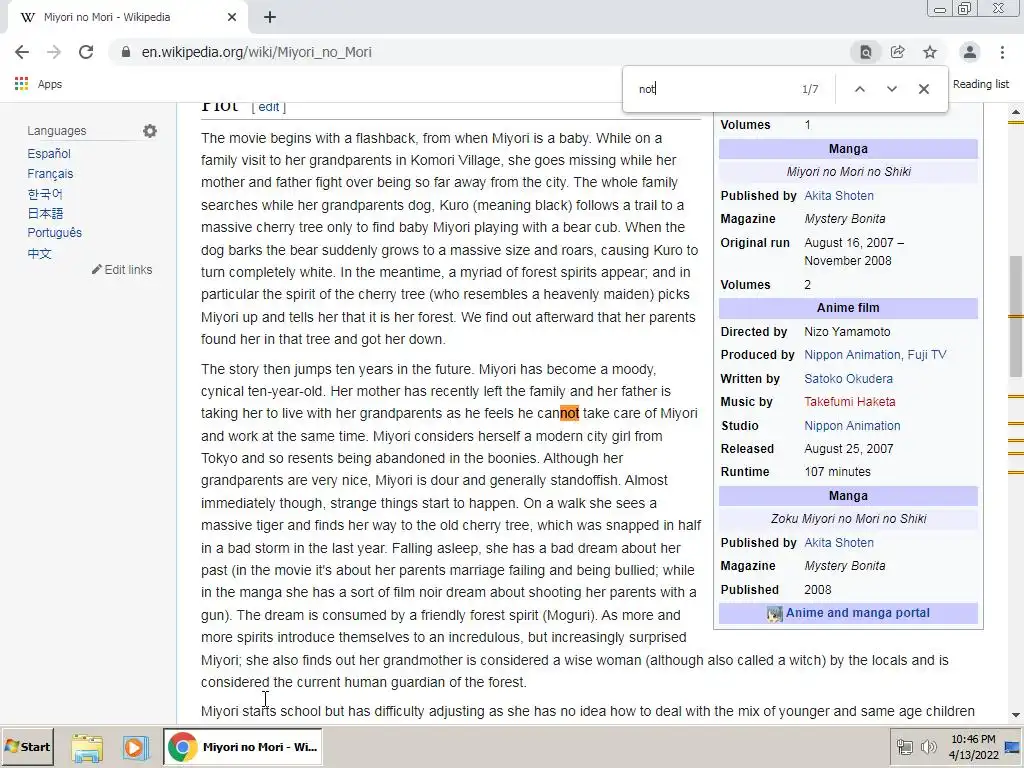Click the padlock site info icon

point(126,52)
